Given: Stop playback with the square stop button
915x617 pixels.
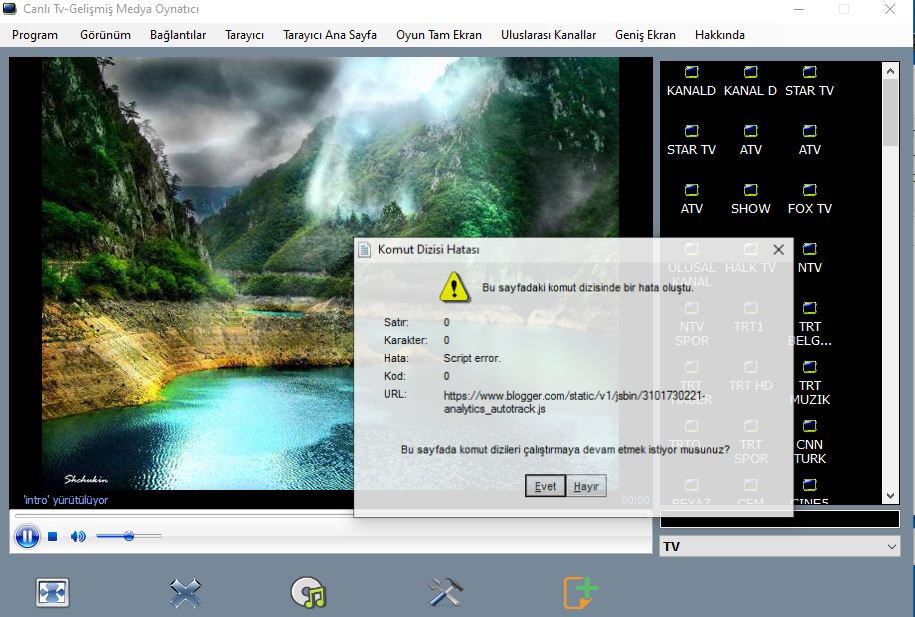Looking at the screenshot, I should [x=53, y=536].
